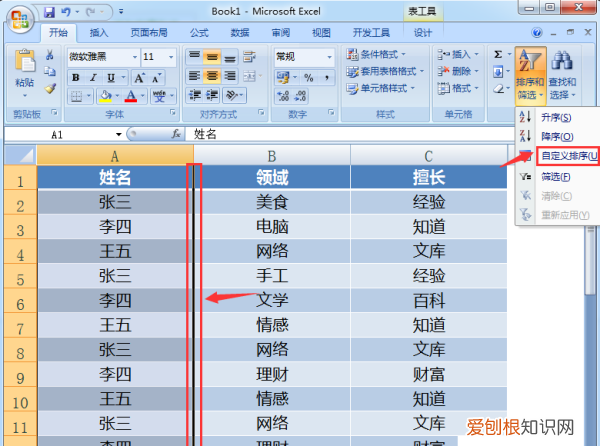Open the borders dropdown arrow

(89, 96)
